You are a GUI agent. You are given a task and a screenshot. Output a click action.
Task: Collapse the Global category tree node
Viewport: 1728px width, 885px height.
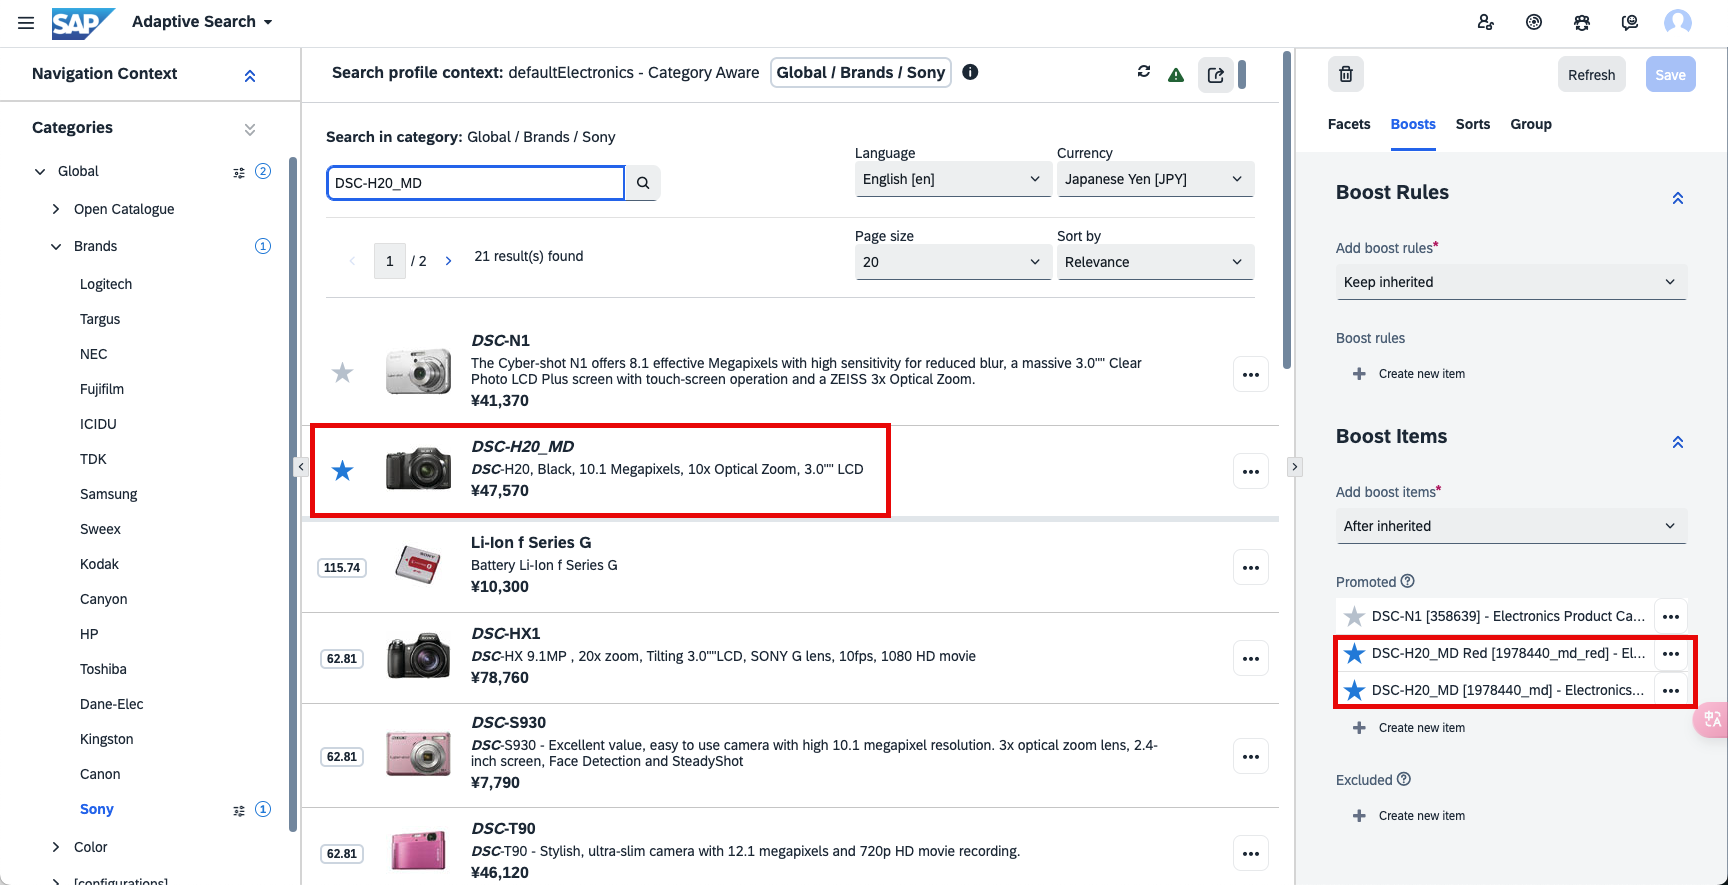pyautogui.click(x=40, y=172)
